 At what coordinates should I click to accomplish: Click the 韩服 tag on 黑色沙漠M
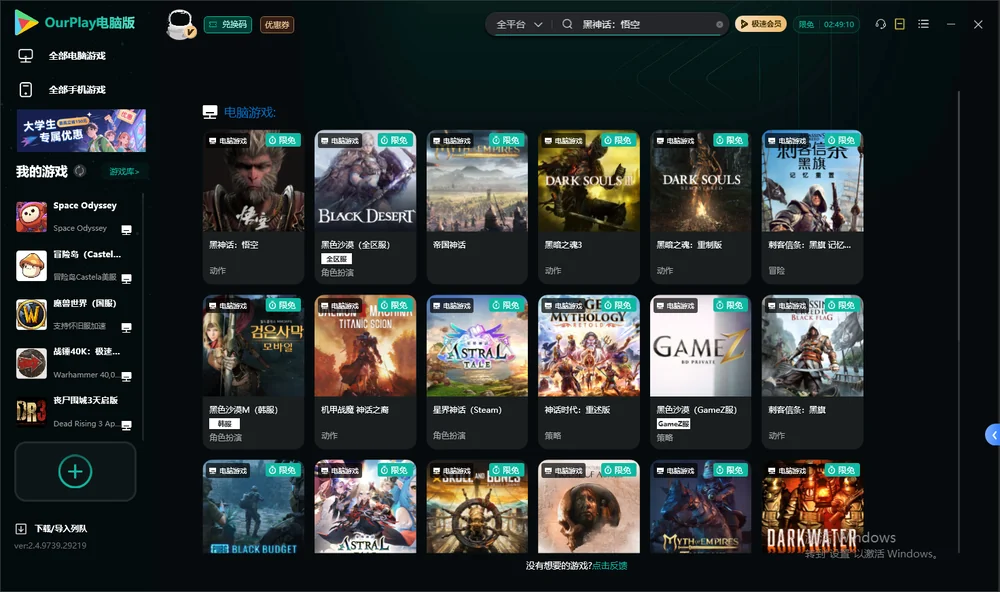(224, 424)
